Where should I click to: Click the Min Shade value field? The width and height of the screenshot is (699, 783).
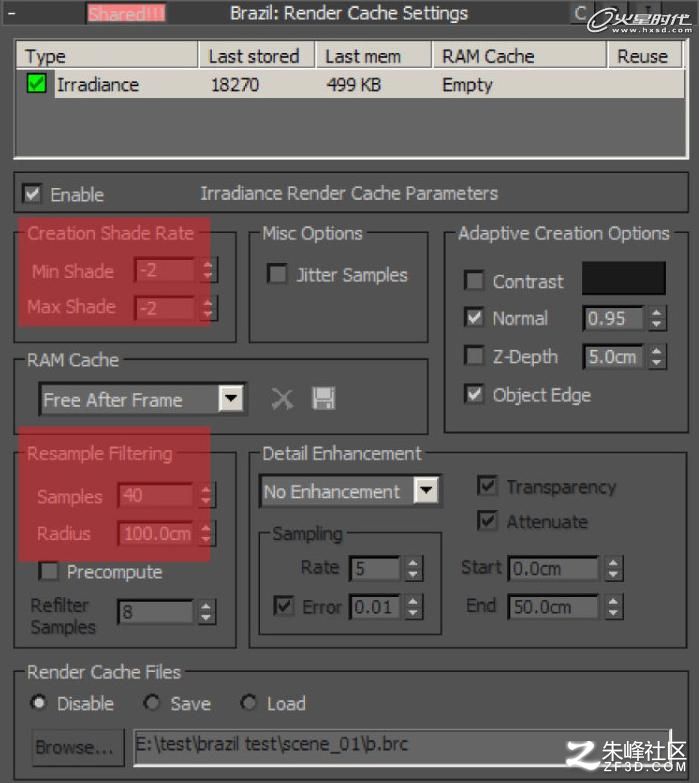point(165,270)
